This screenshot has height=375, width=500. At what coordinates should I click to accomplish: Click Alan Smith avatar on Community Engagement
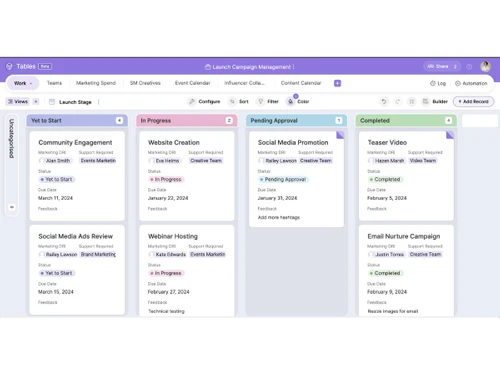tap(42, 160)
